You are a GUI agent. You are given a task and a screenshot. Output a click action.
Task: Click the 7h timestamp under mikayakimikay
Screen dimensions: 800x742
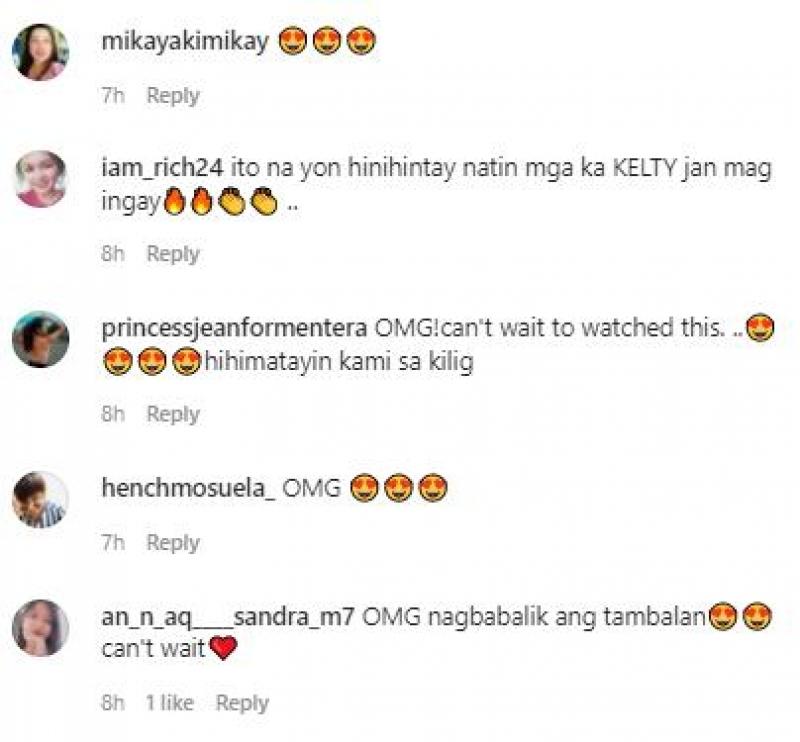coord(113,95)
